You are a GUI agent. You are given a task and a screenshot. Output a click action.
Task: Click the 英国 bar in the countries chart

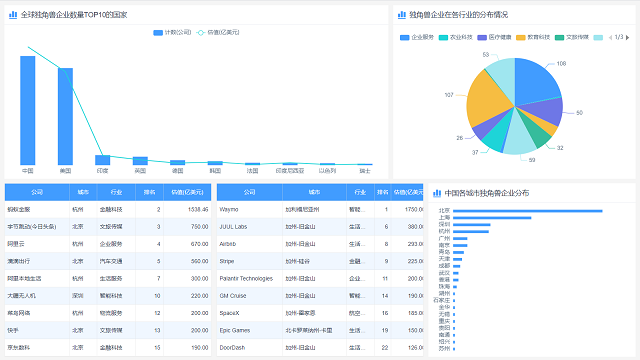pyautogui.click(x=140, y=161)
